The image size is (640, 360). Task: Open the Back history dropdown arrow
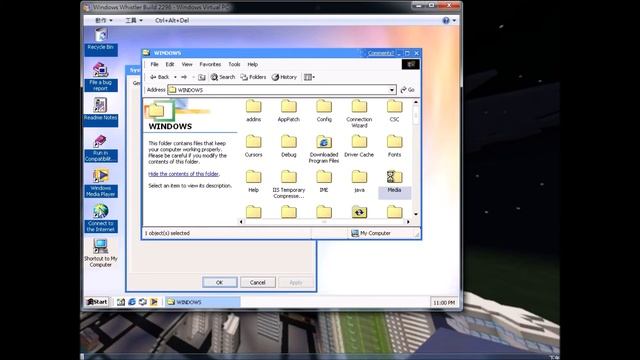[x=175, y=77]
